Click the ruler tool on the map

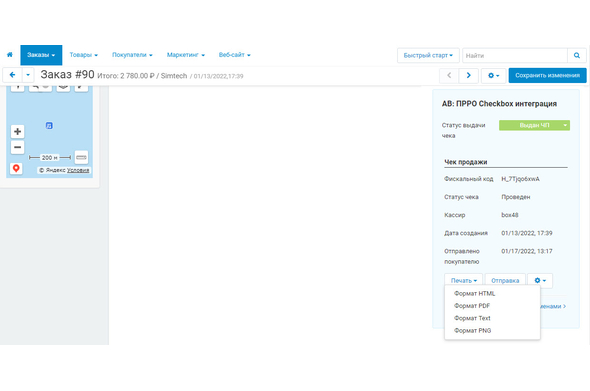[x=81, y=157]
